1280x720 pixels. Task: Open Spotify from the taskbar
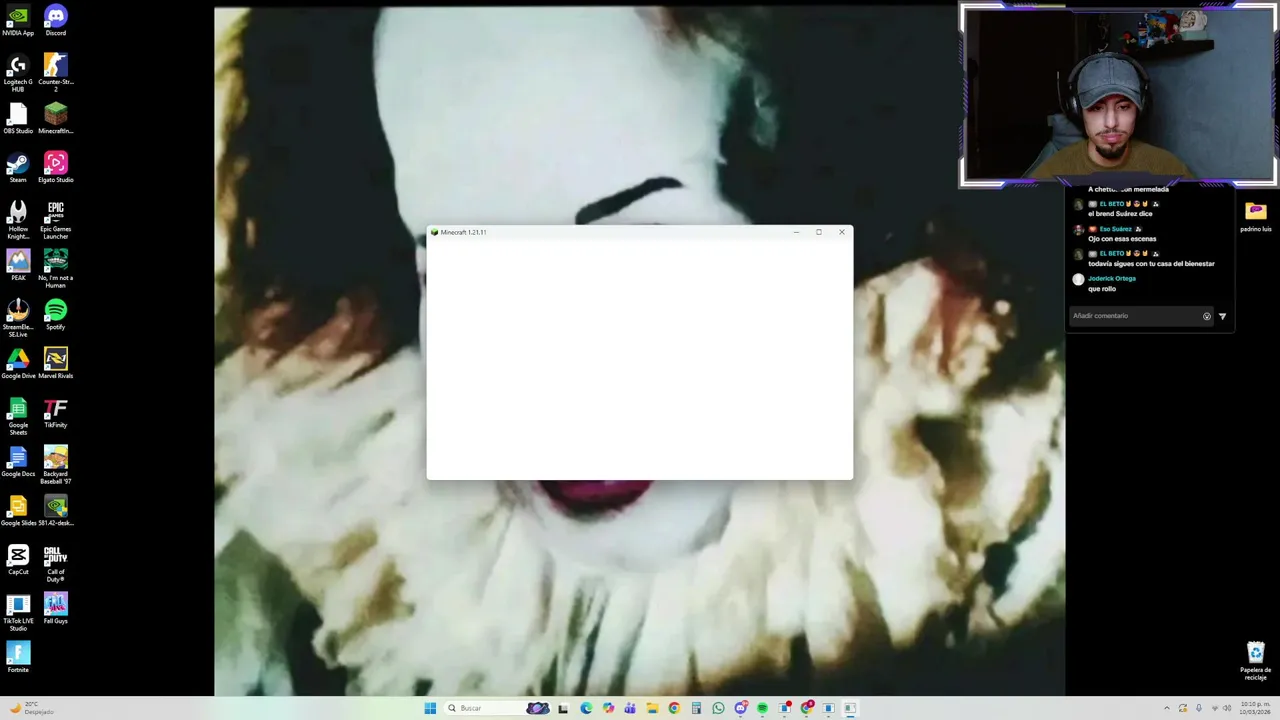[762, 708]
